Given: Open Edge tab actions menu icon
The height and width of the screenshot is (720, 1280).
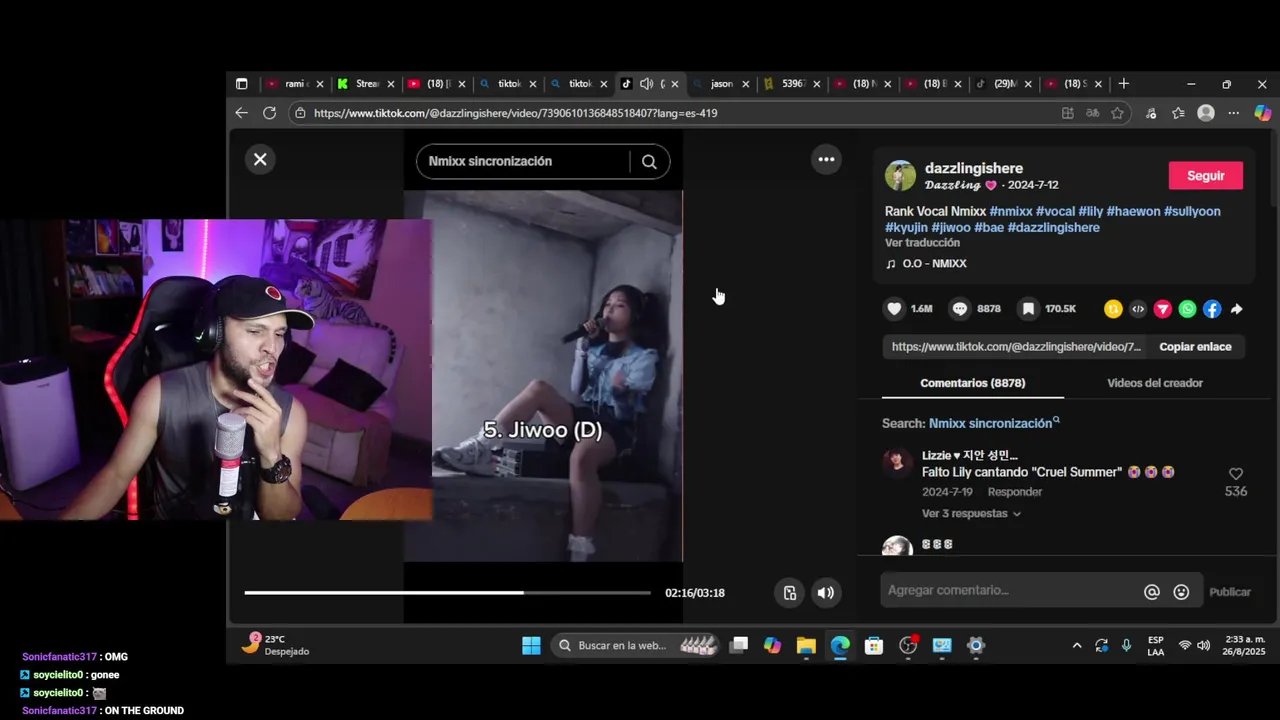Looking at the screenshot, I should (x=241, y=84).
